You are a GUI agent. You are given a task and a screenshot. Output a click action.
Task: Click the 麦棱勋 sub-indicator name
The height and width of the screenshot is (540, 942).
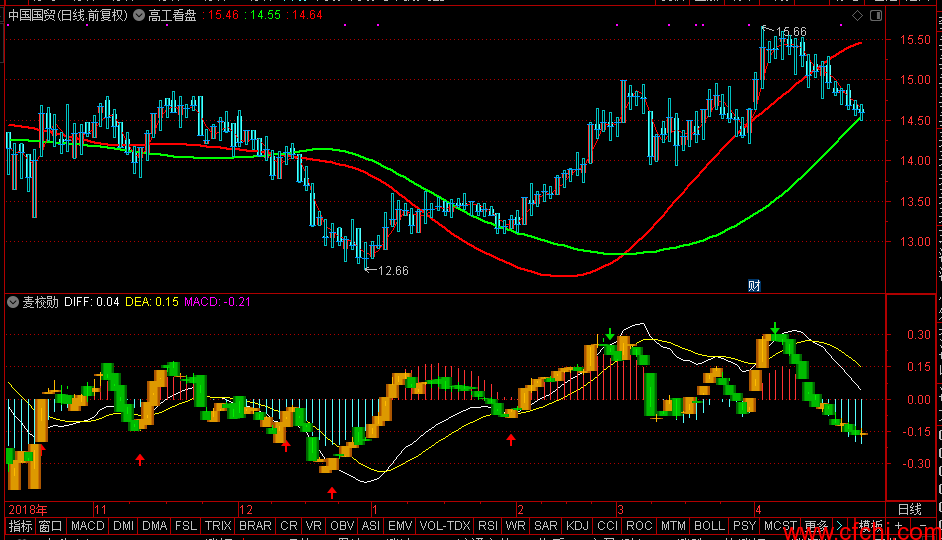tap(41, 302)
